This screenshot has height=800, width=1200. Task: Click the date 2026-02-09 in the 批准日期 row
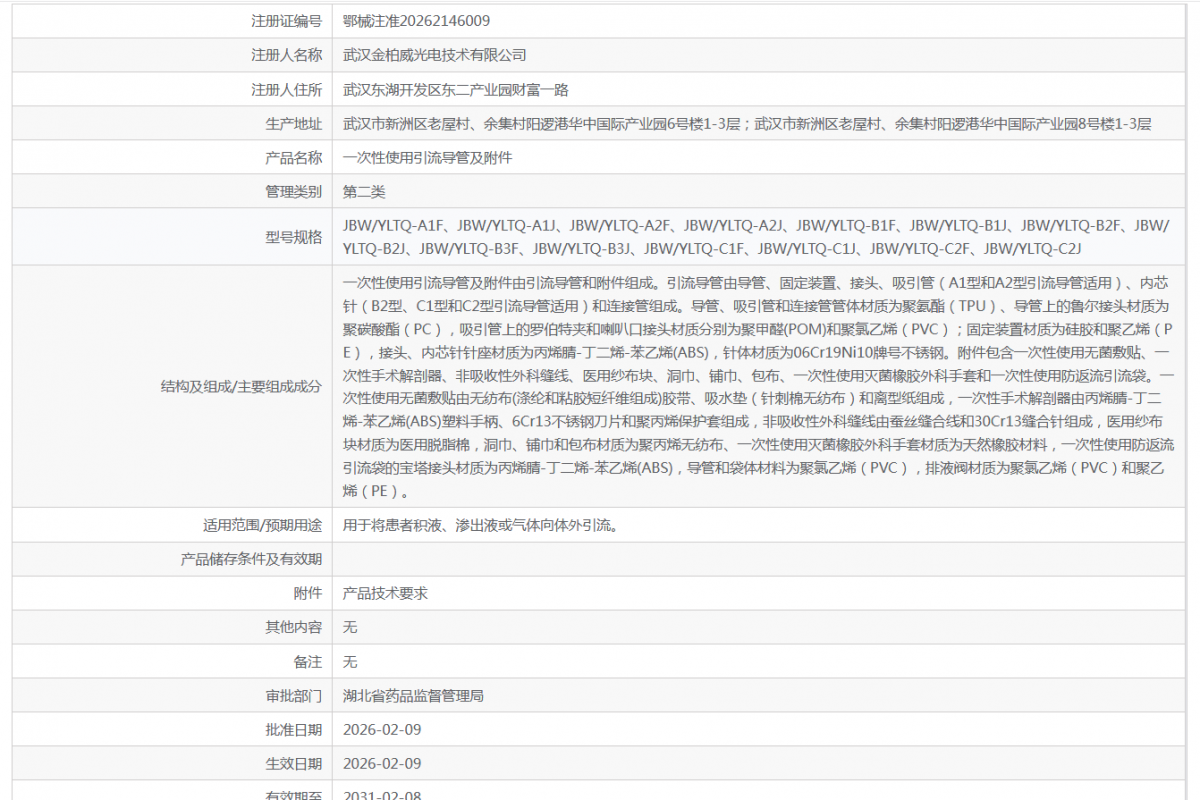click(x=382, y=730)
